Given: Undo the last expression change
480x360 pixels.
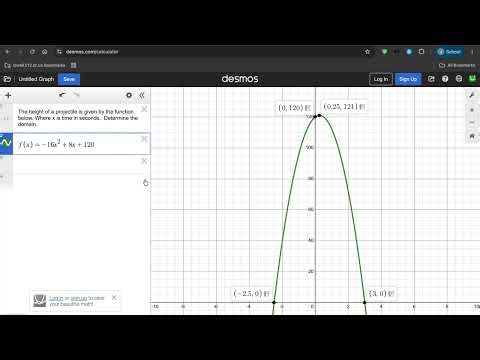Looking at the screenshot, I should [x=62, y=95].
